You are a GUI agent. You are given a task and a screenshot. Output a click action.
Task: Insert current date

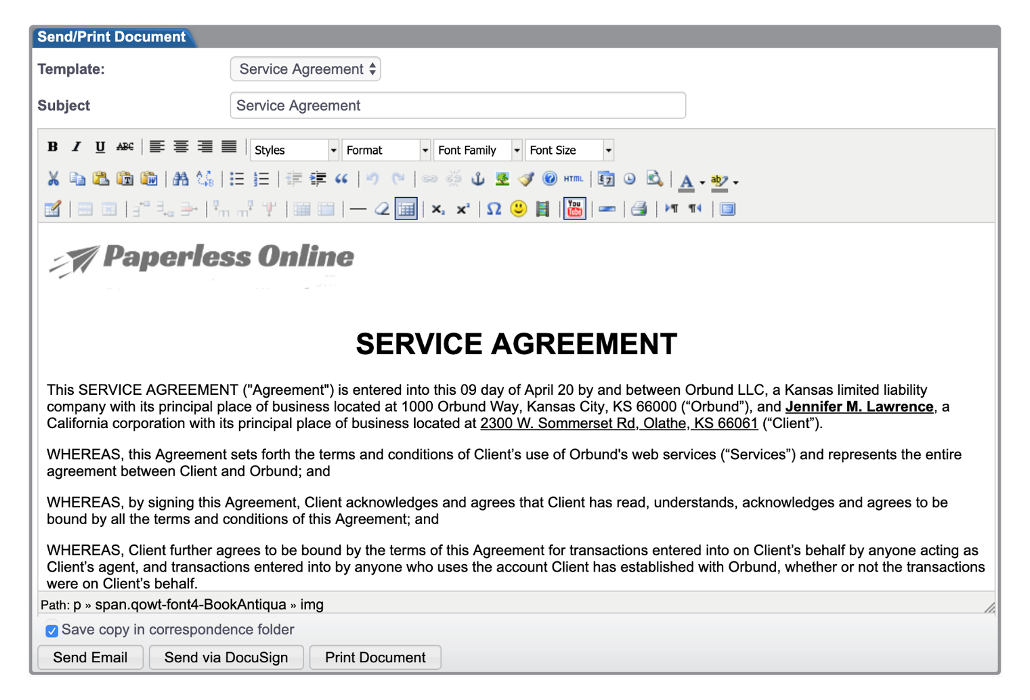606,179
